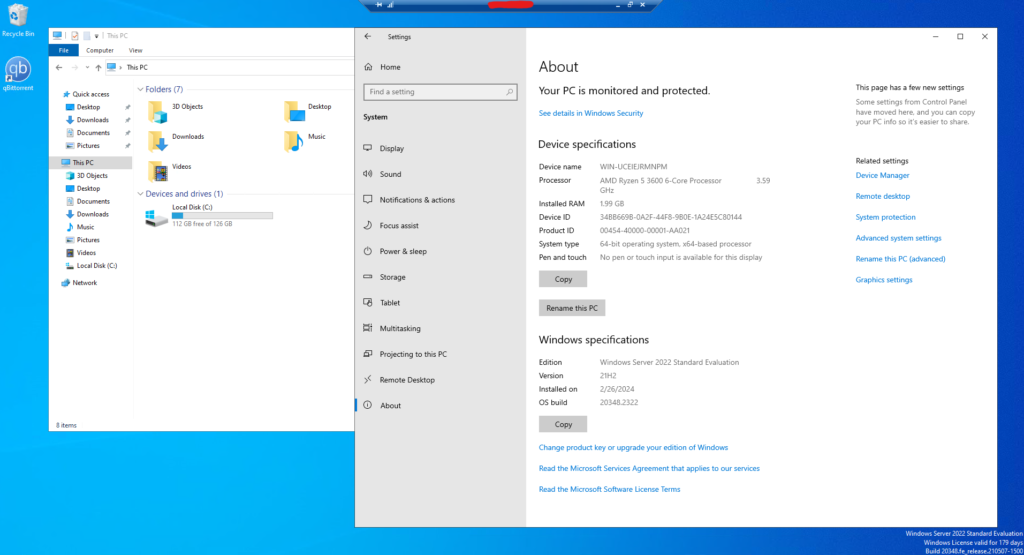Copy the device specifications

[563, 279]
